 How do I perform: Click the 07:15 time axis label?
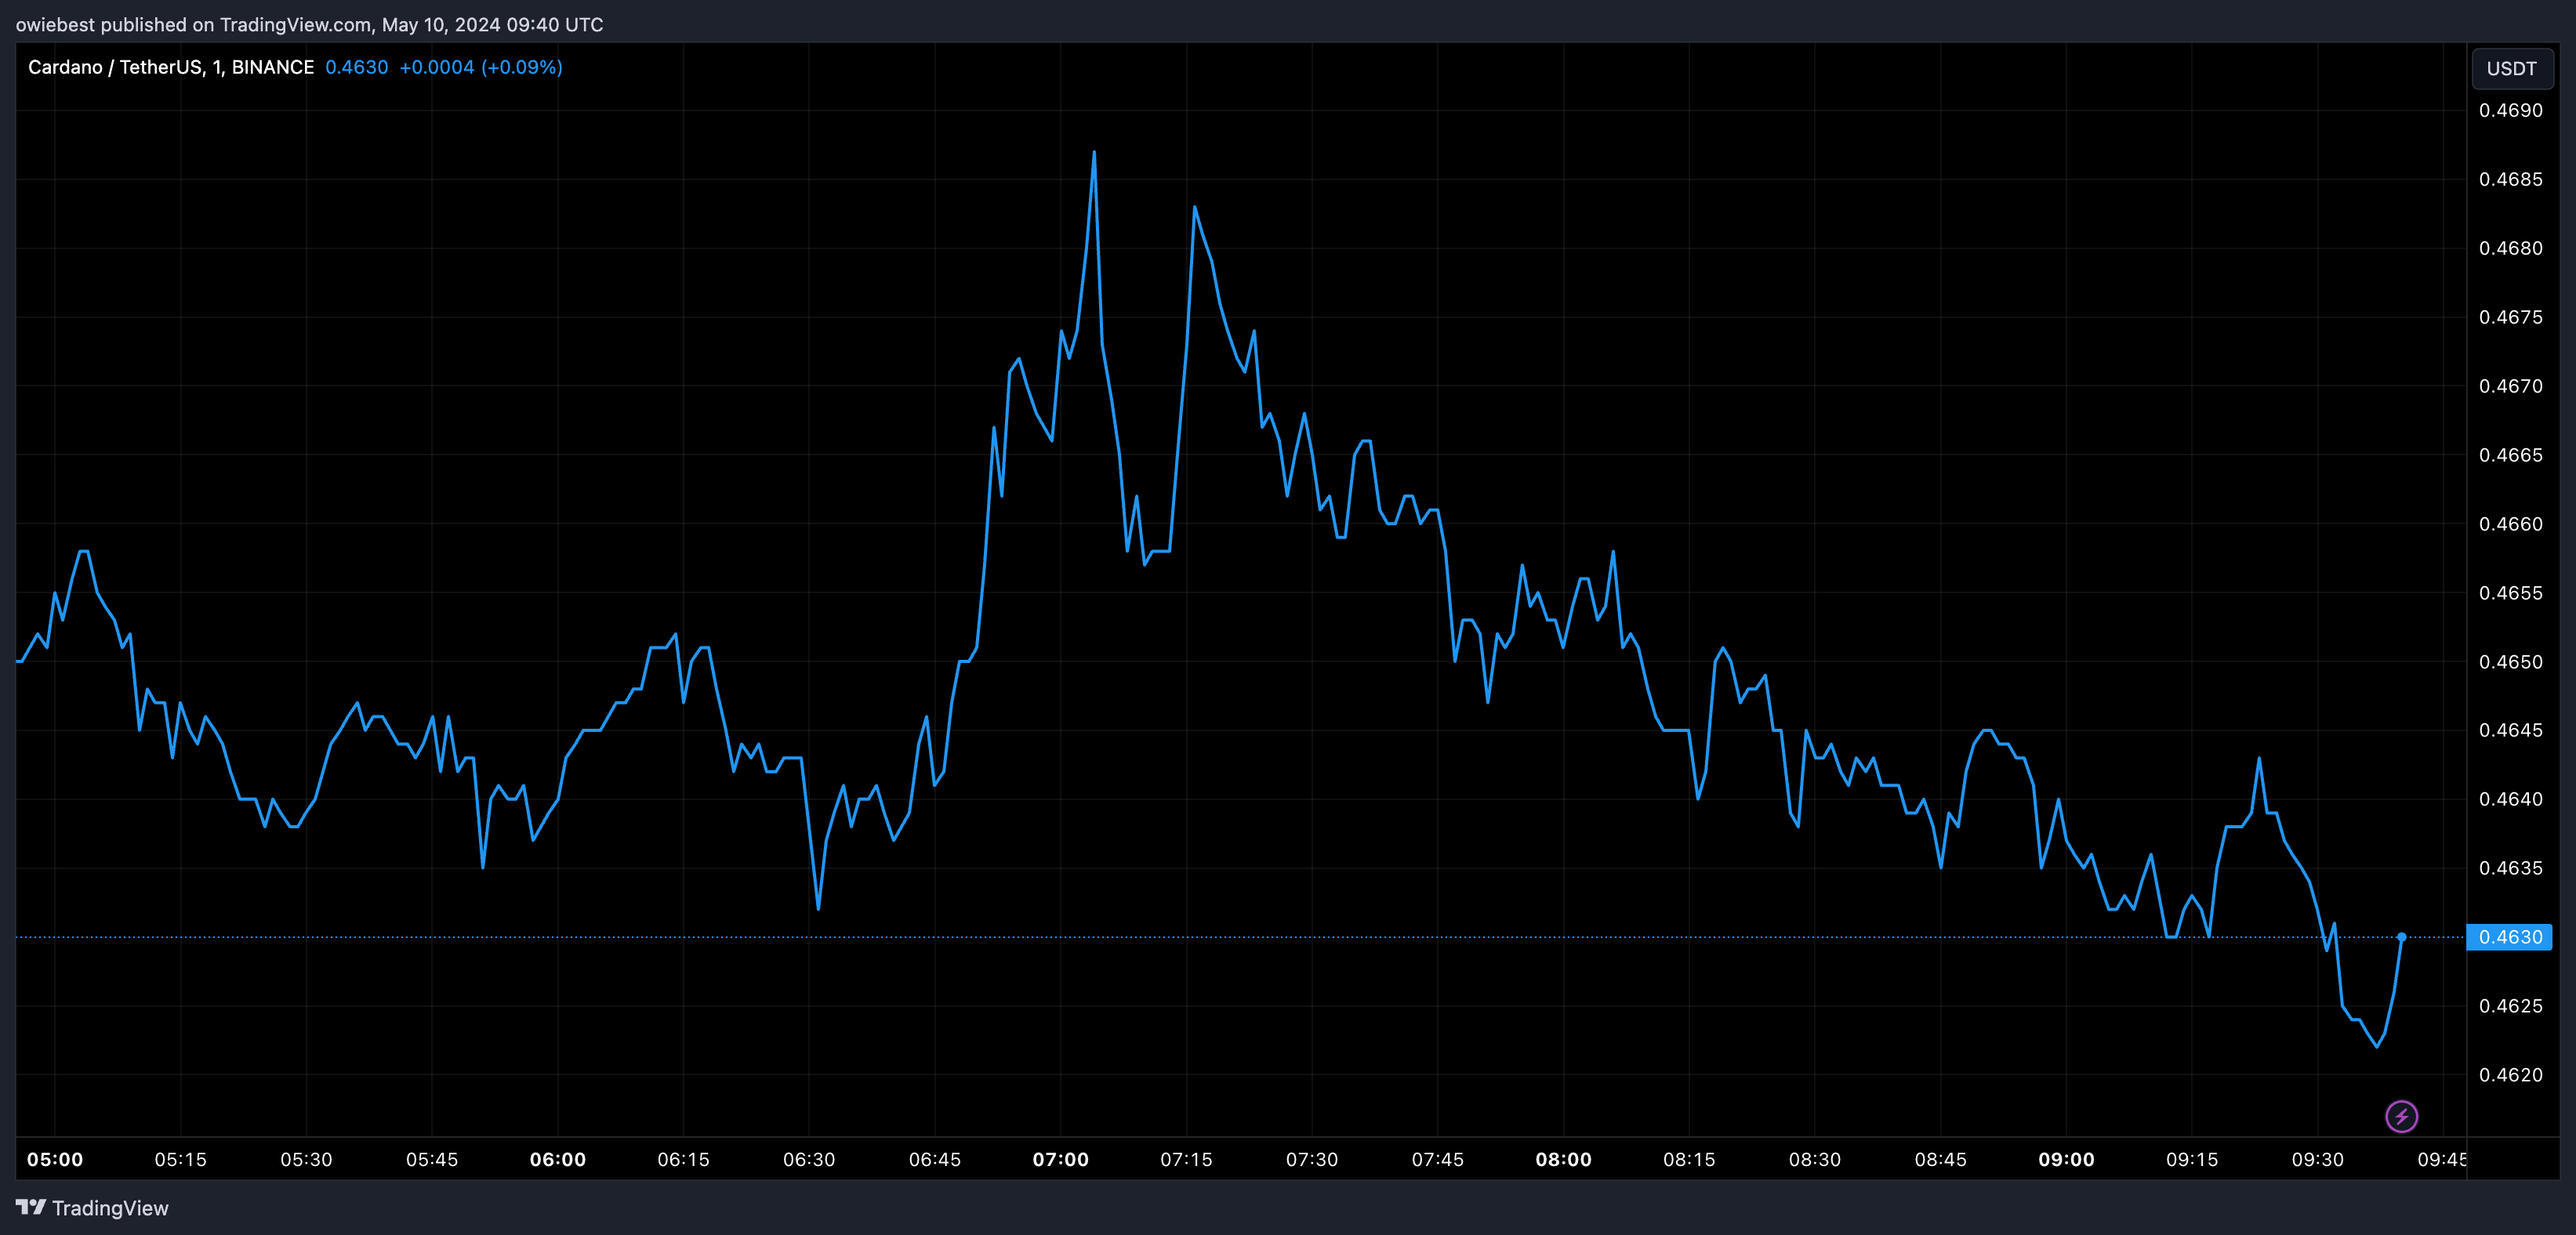click(1187, 1159)
